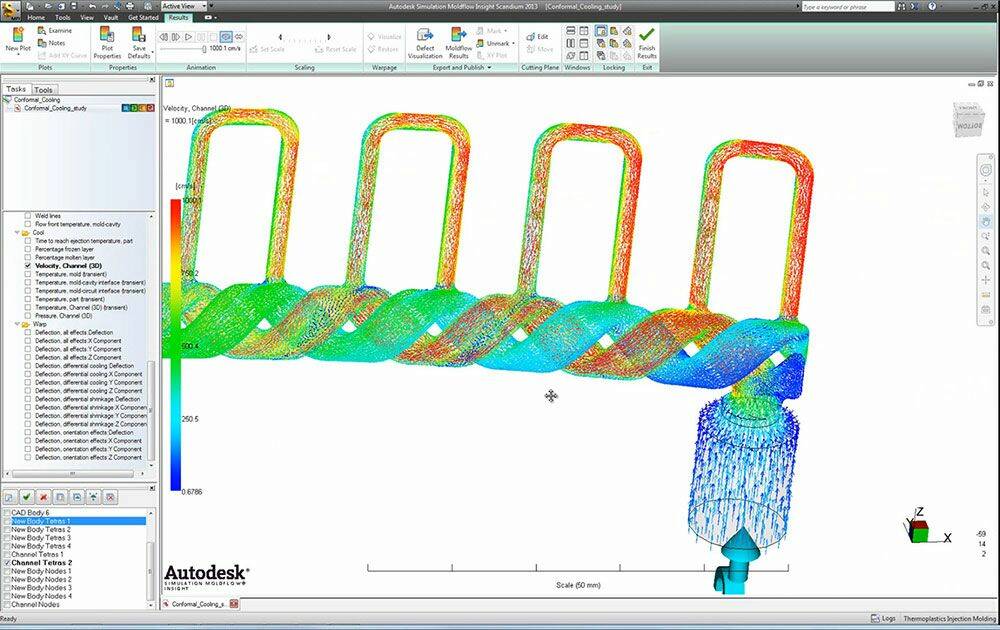Click Edit in Cutting Plane group
Screen dimensions: 1000x630
pyautogui.click(x=537, y=37)
